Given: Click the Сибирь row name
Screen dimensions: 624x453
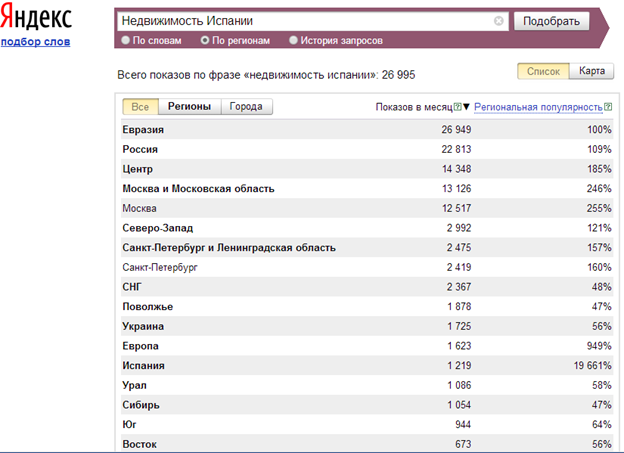Looking at the screenshot, I should pos(141,405).
